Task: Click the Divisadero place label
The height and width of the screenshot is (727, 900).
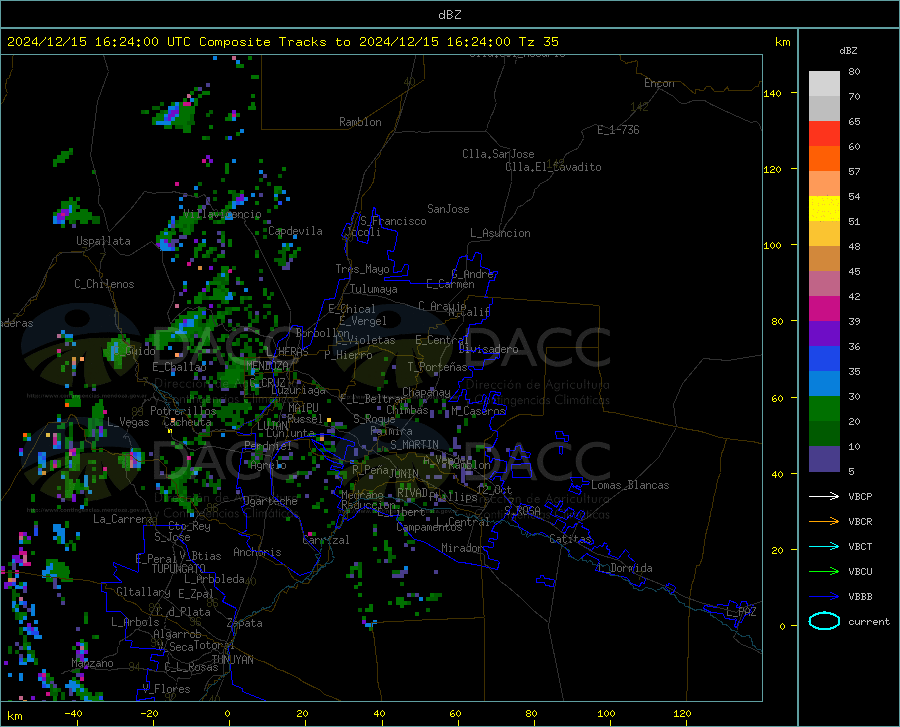Action: point(488,349)
